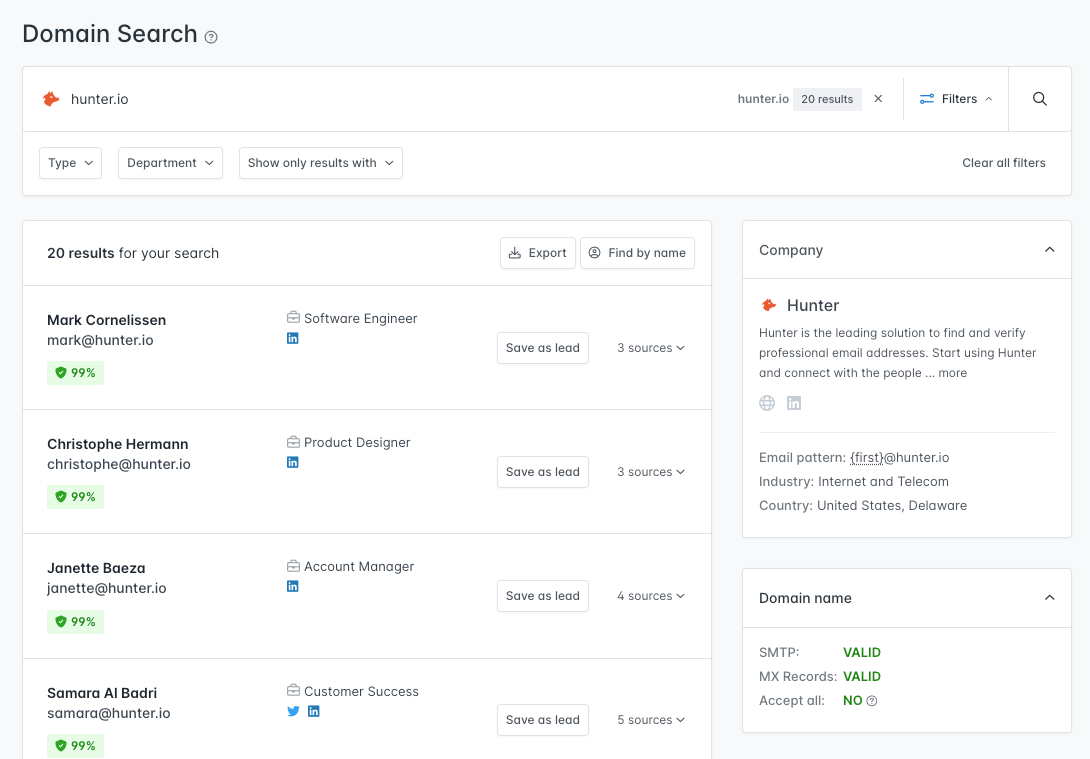This screenshot has height=759, width=1090.
Task: Open Mark Cornelissen's LinkedIn profile
Action: 293,338
